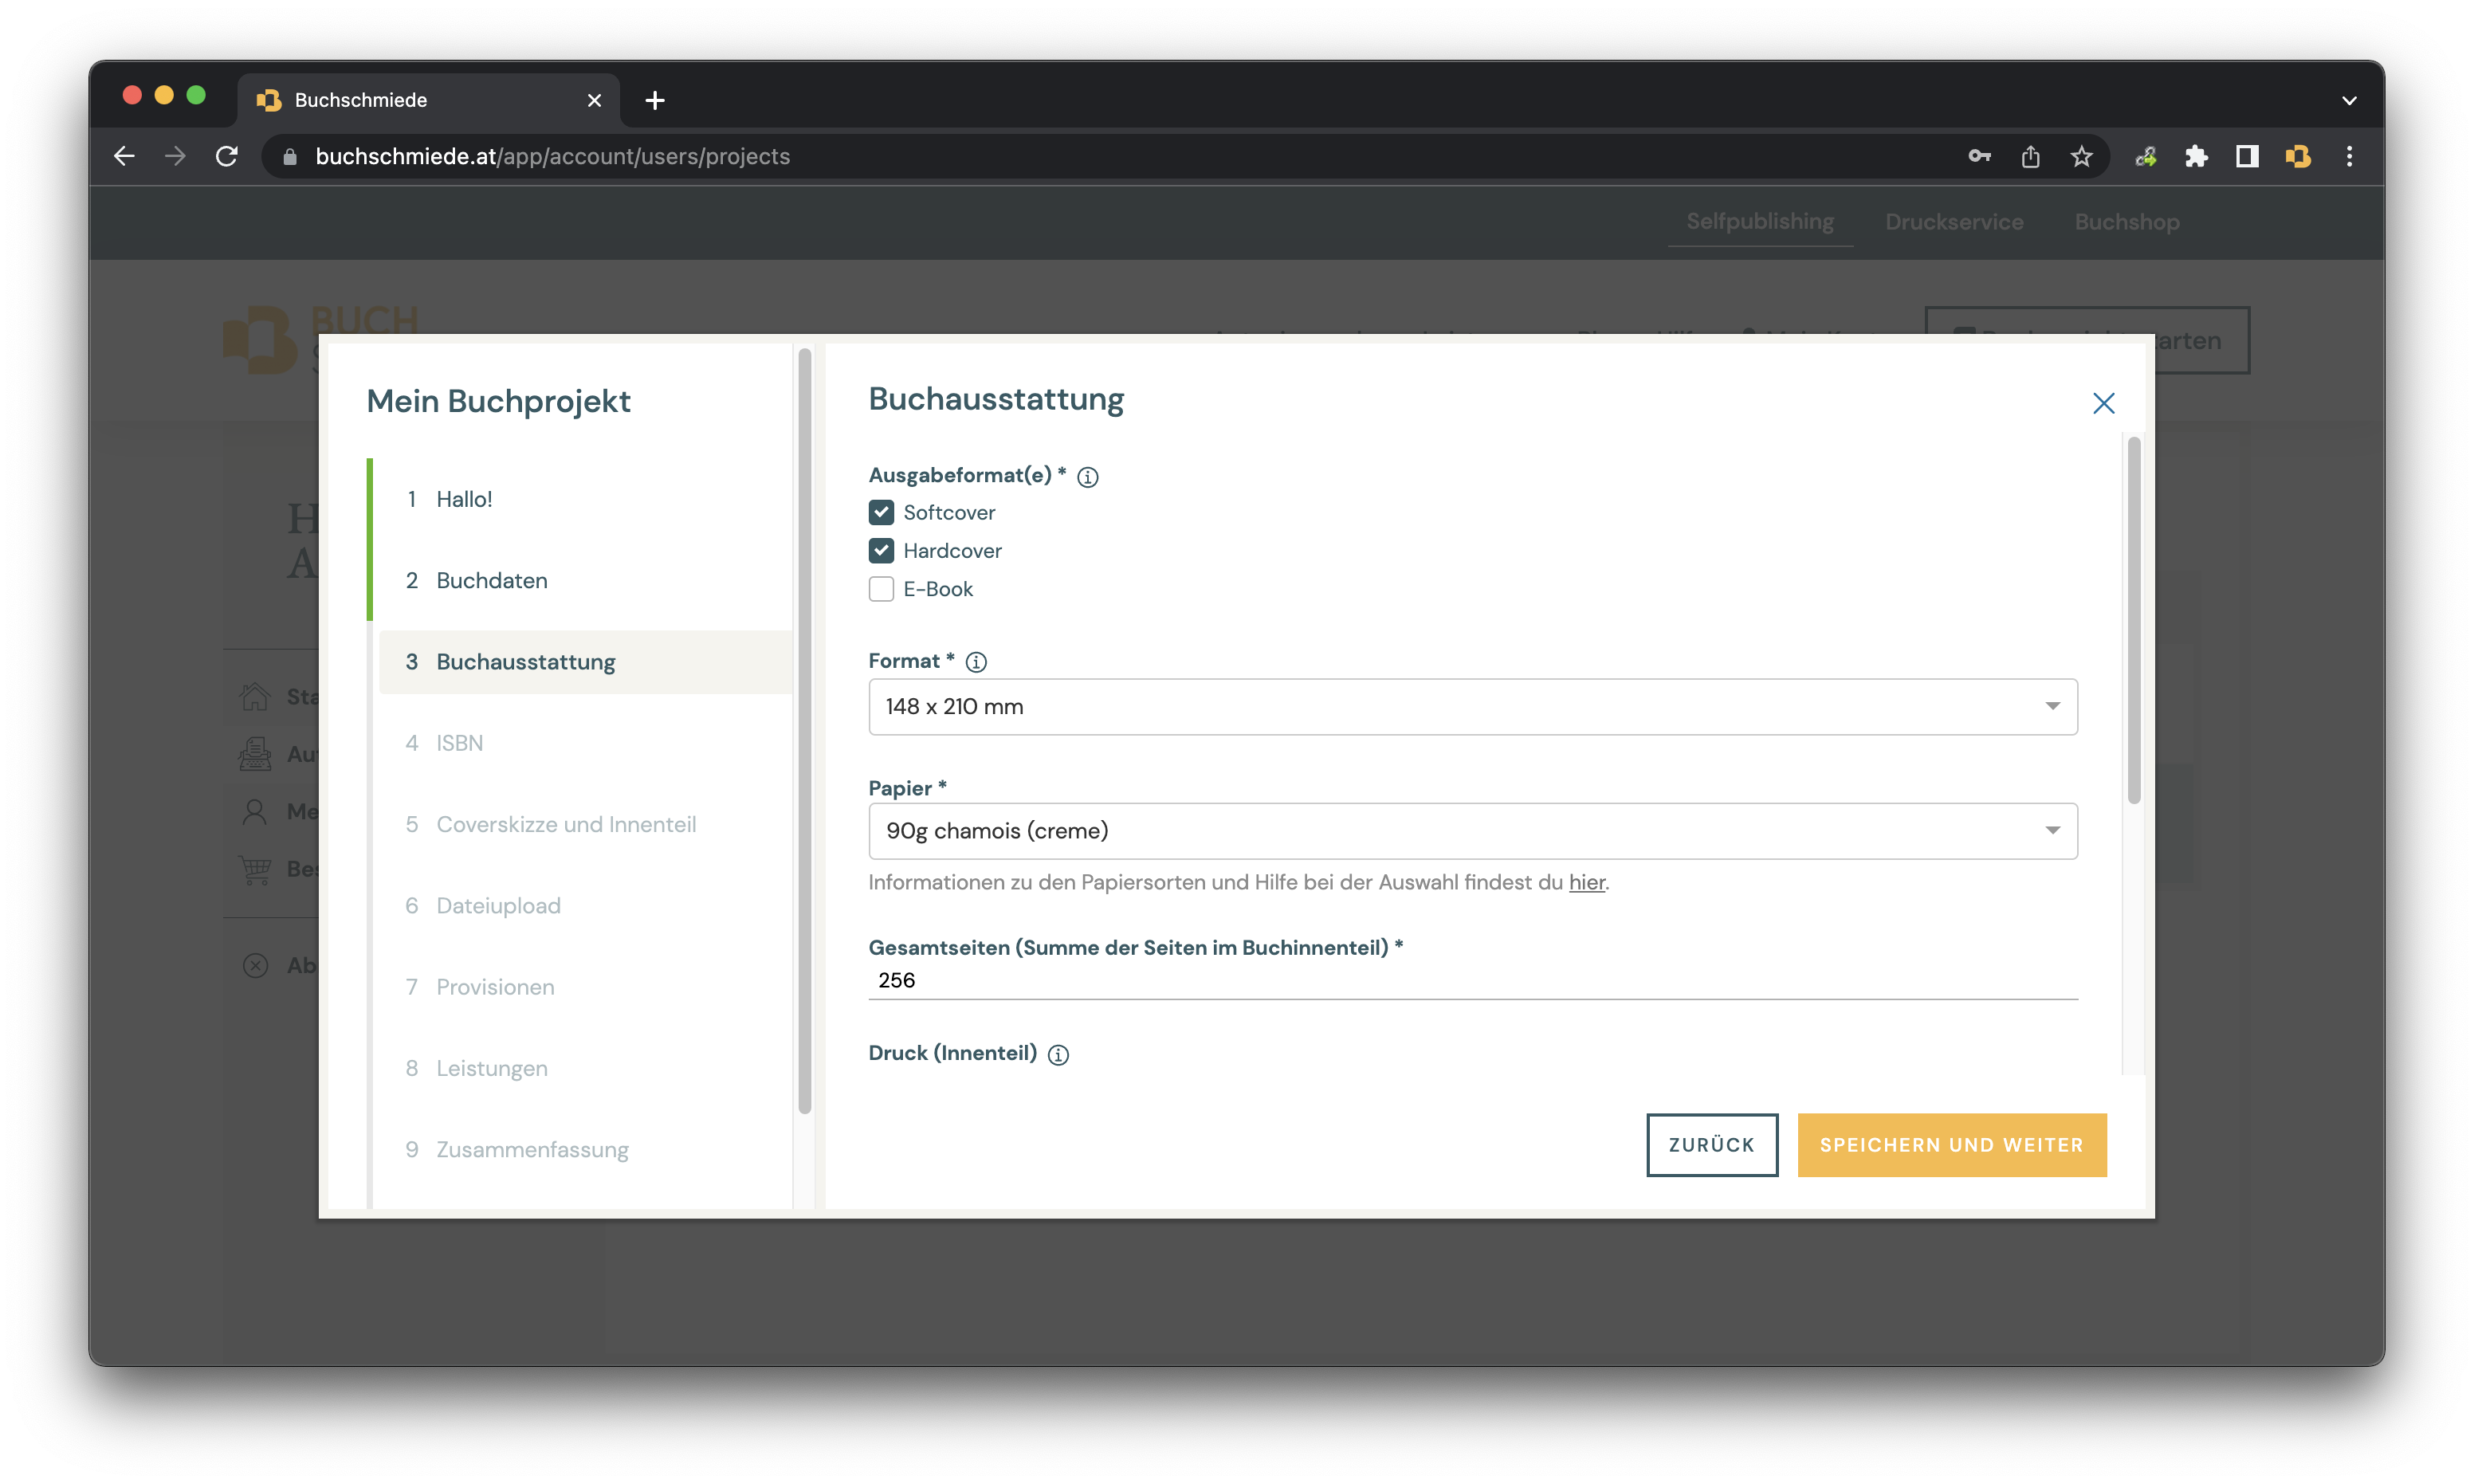Reload the page

227,156
